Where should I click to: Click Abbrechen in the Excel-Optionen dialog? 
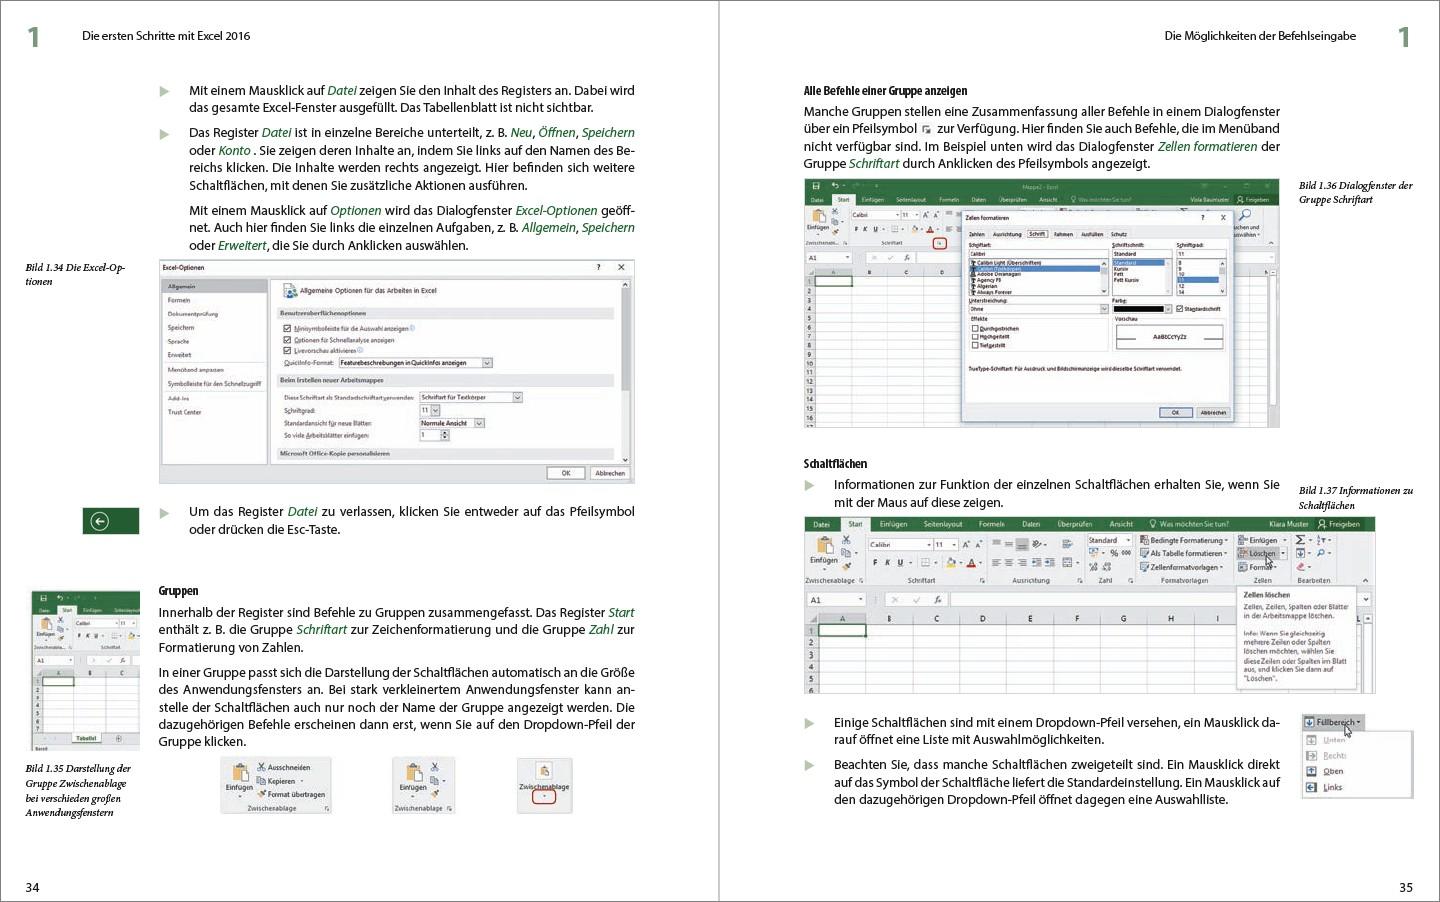[609, 472]
